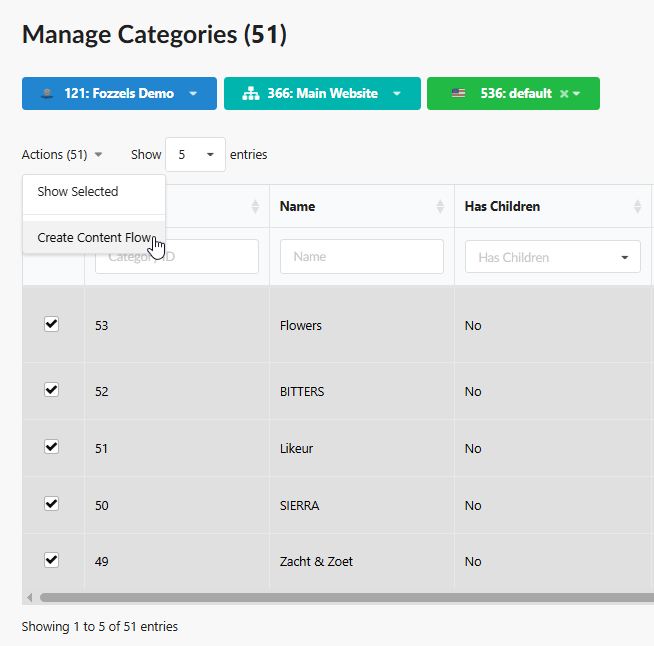Viewport: 654px width, 646px height.
Task: Select Create Content Flow menu item
Action: click(x=94, y=237)
